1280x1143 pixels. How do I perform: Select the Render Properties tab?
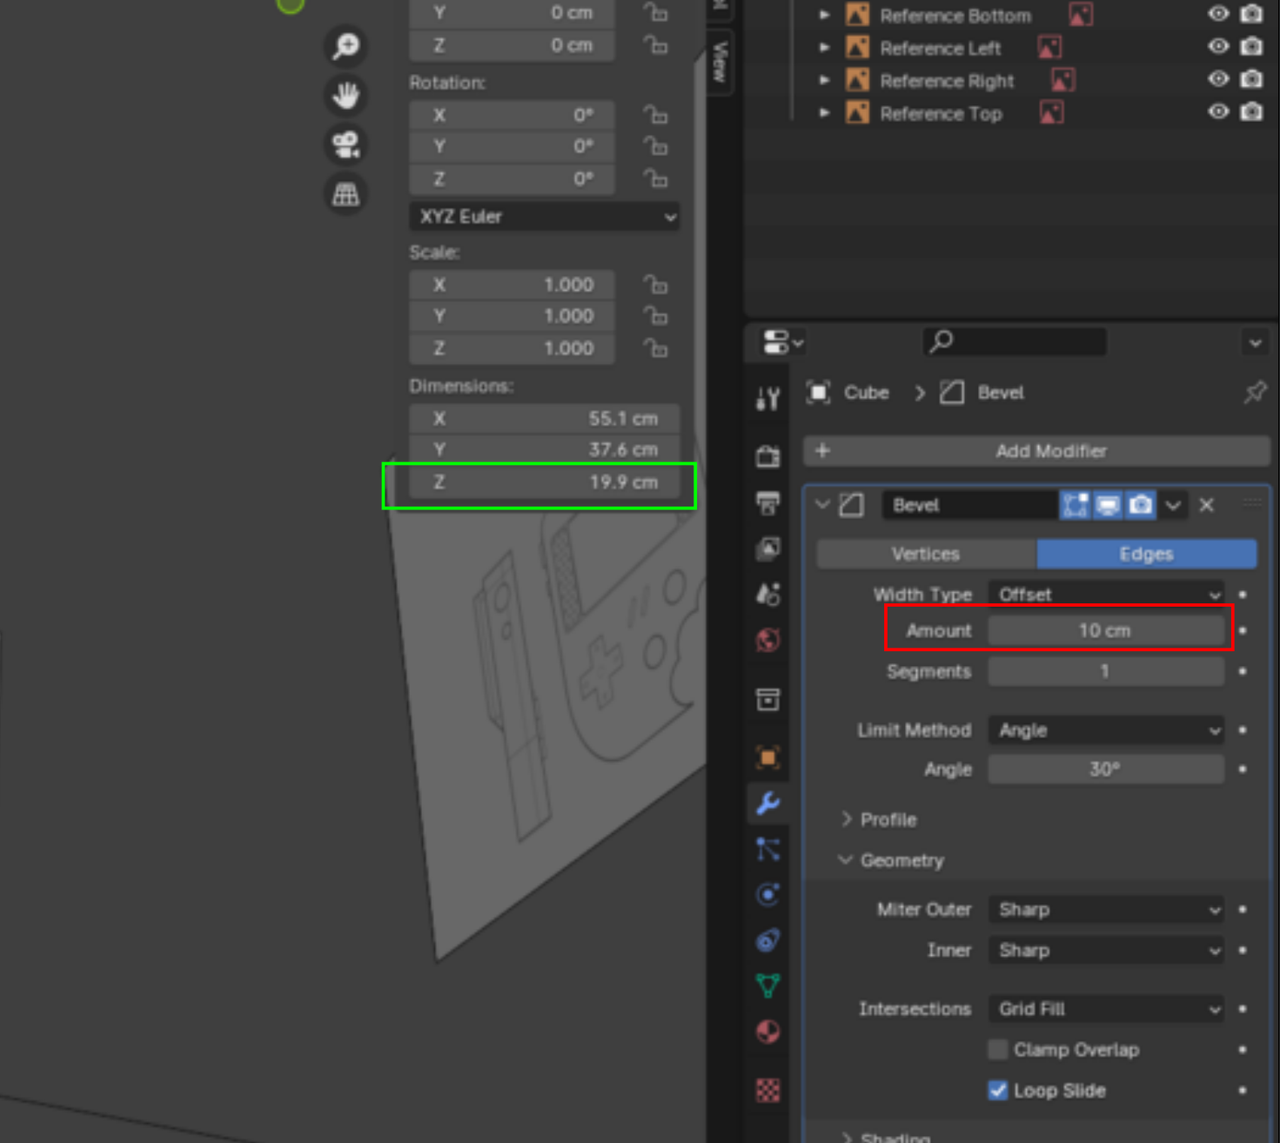coord(768,455)
